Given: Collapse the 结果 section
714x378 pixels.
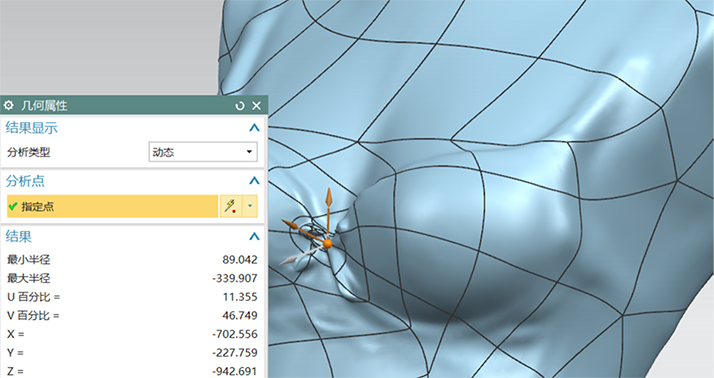Looking at the screenshot, I should [x=254, y=236].
